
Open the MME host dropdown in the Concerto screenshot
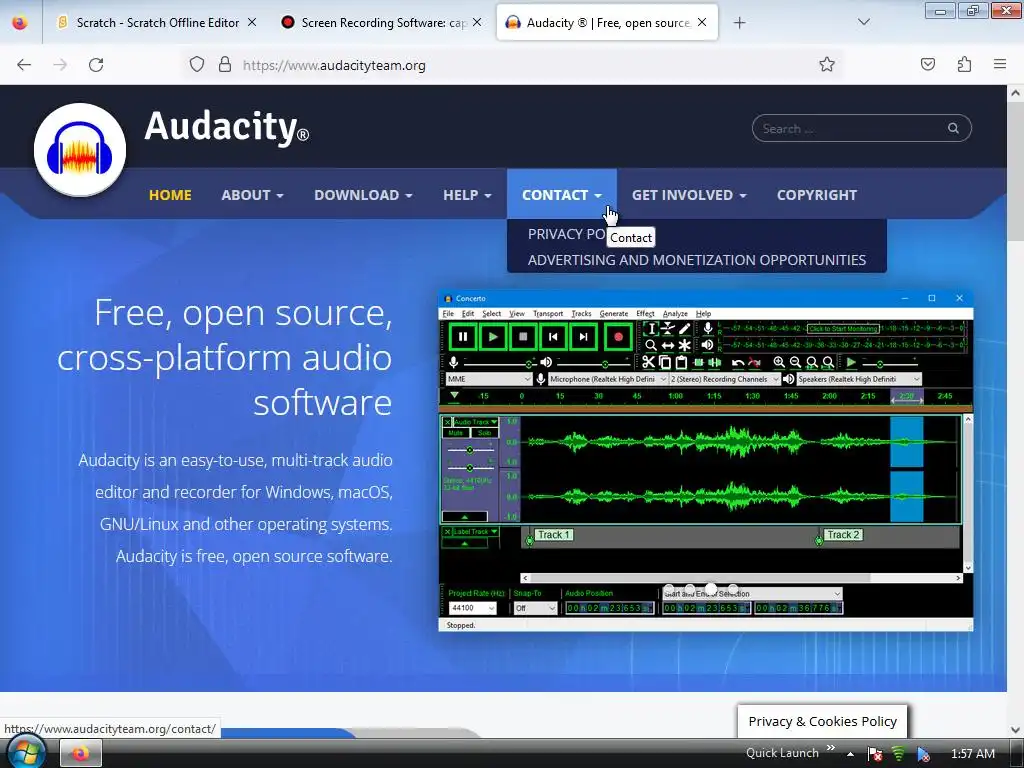pyautogui.click(x=488, y=379)
